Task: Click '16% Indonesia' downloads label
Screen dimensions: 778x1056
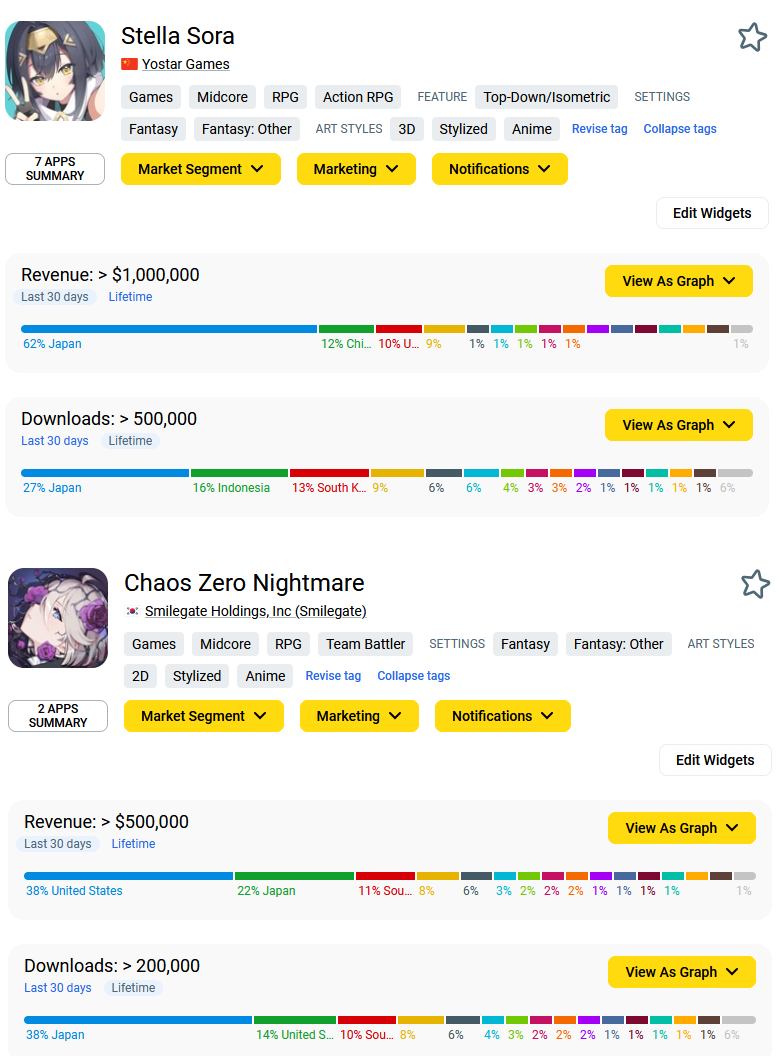Action: (x=231, y=488)
